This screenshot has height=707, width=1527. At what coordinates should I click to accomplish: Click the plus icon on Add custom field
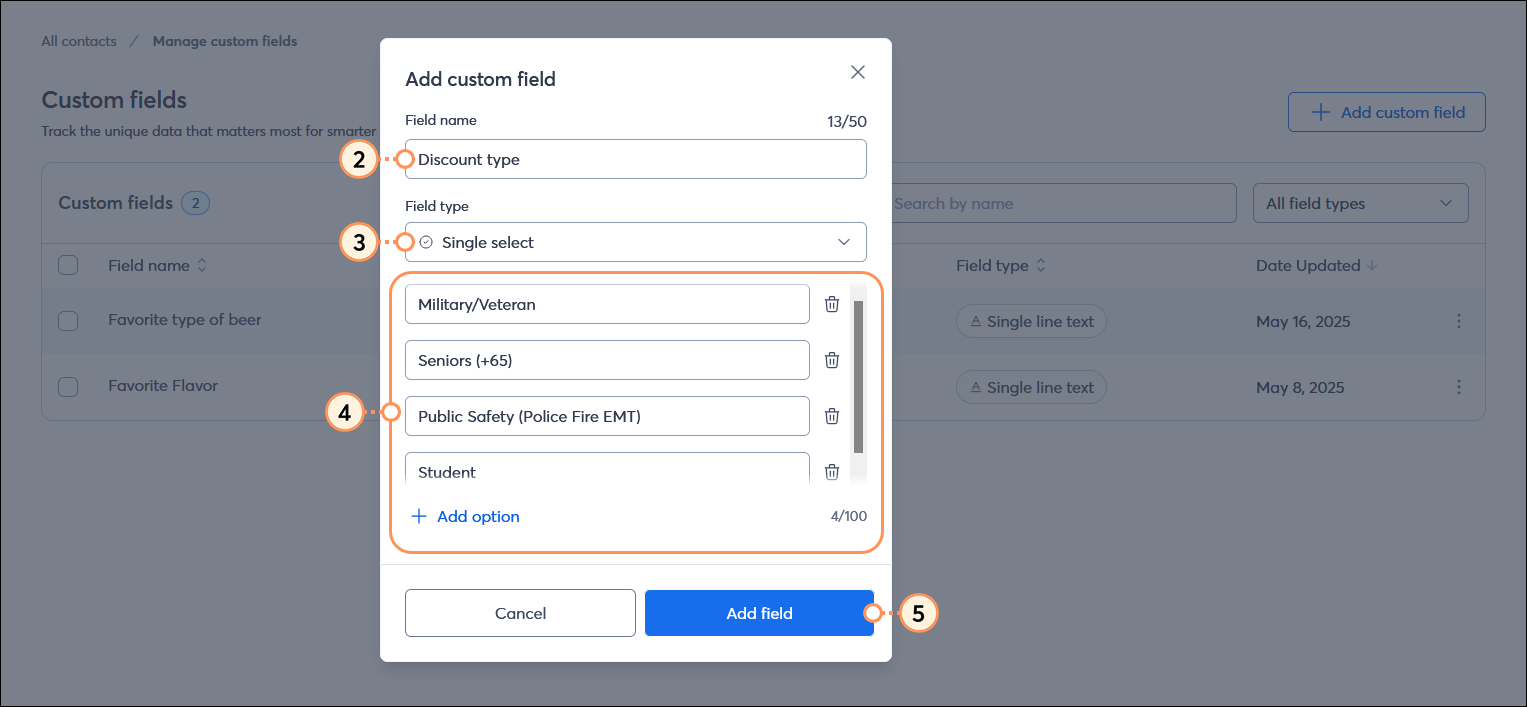[x=1319, y=111]
